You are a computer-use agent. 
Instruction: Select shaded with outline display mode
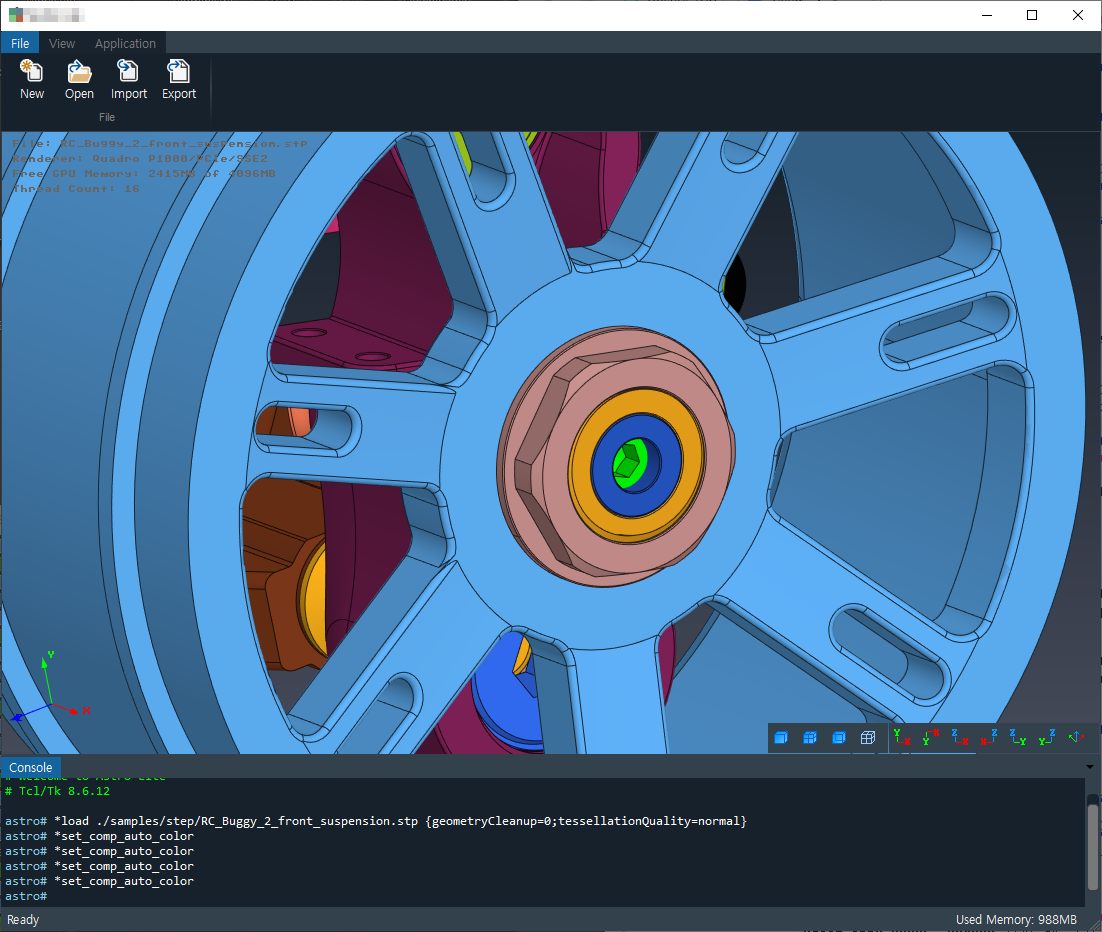838,737
